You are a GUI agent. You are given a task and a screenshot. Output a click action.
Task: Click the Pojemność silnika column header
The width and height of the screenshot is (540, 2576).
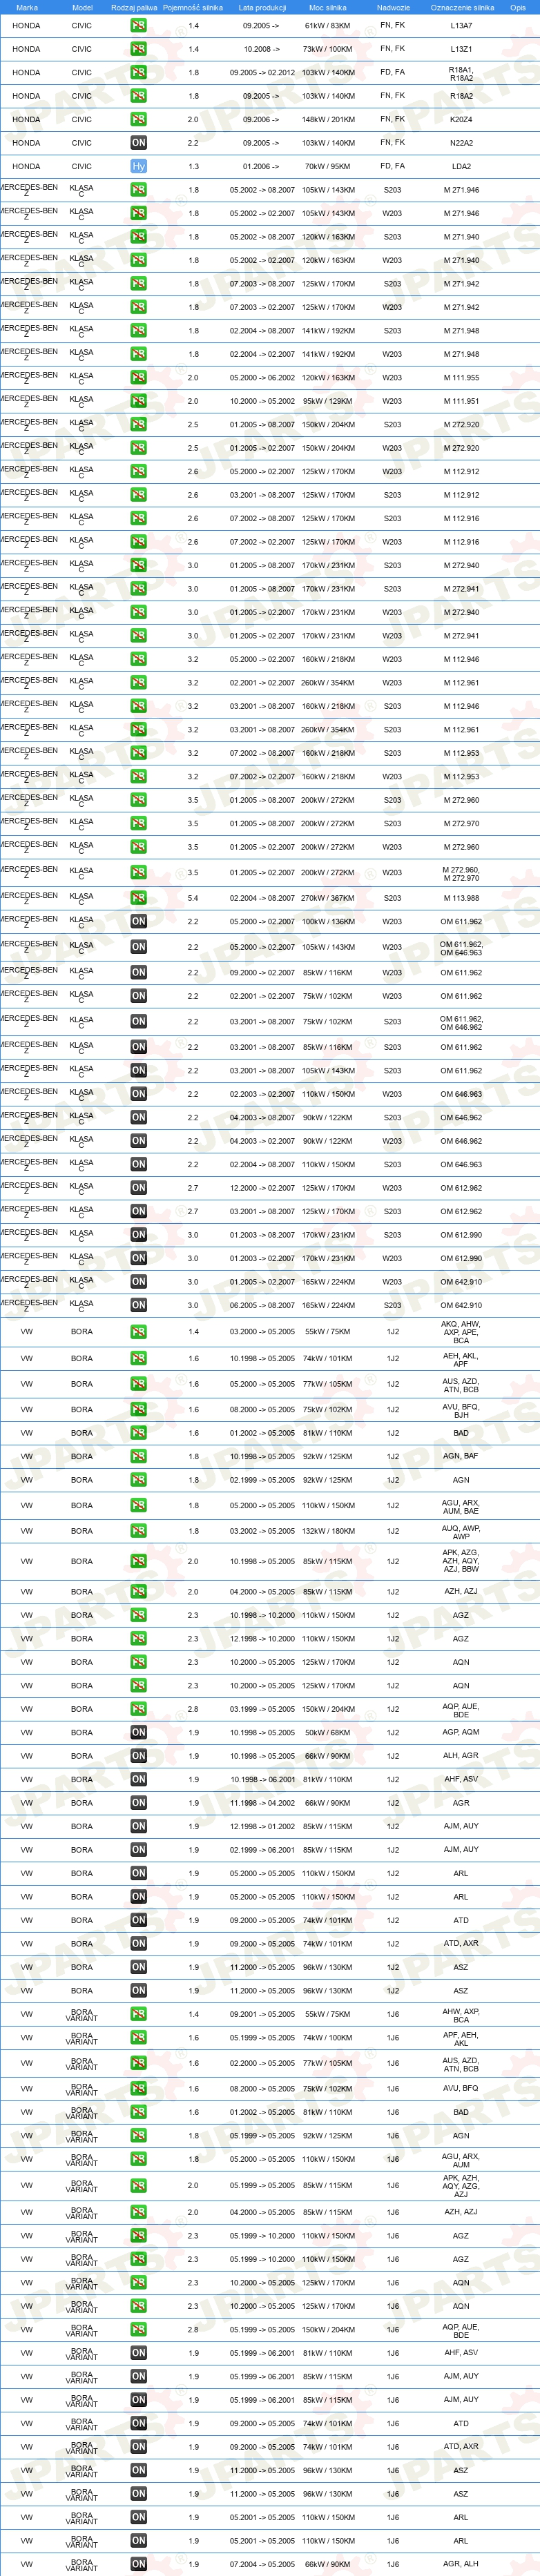point(193,7)
